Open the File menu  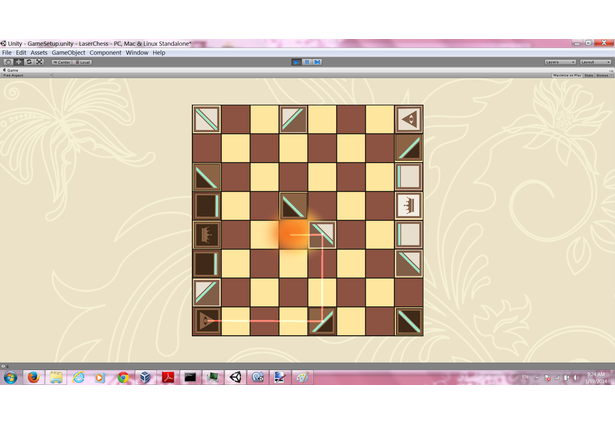pos(7,53)
